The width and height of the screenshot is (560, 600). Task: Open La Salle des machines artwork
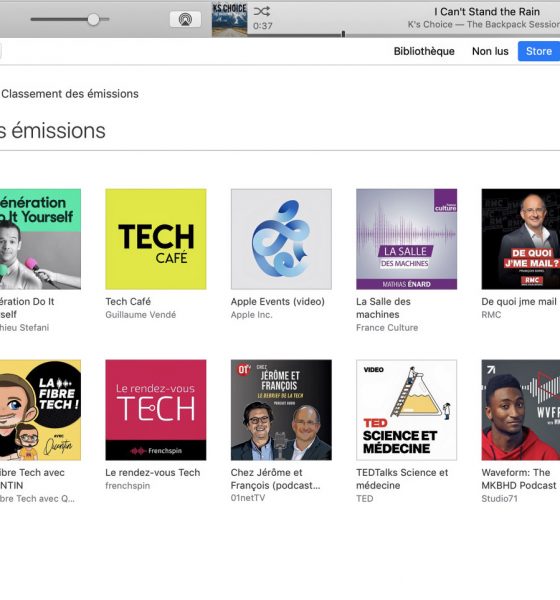coord(407,239)
